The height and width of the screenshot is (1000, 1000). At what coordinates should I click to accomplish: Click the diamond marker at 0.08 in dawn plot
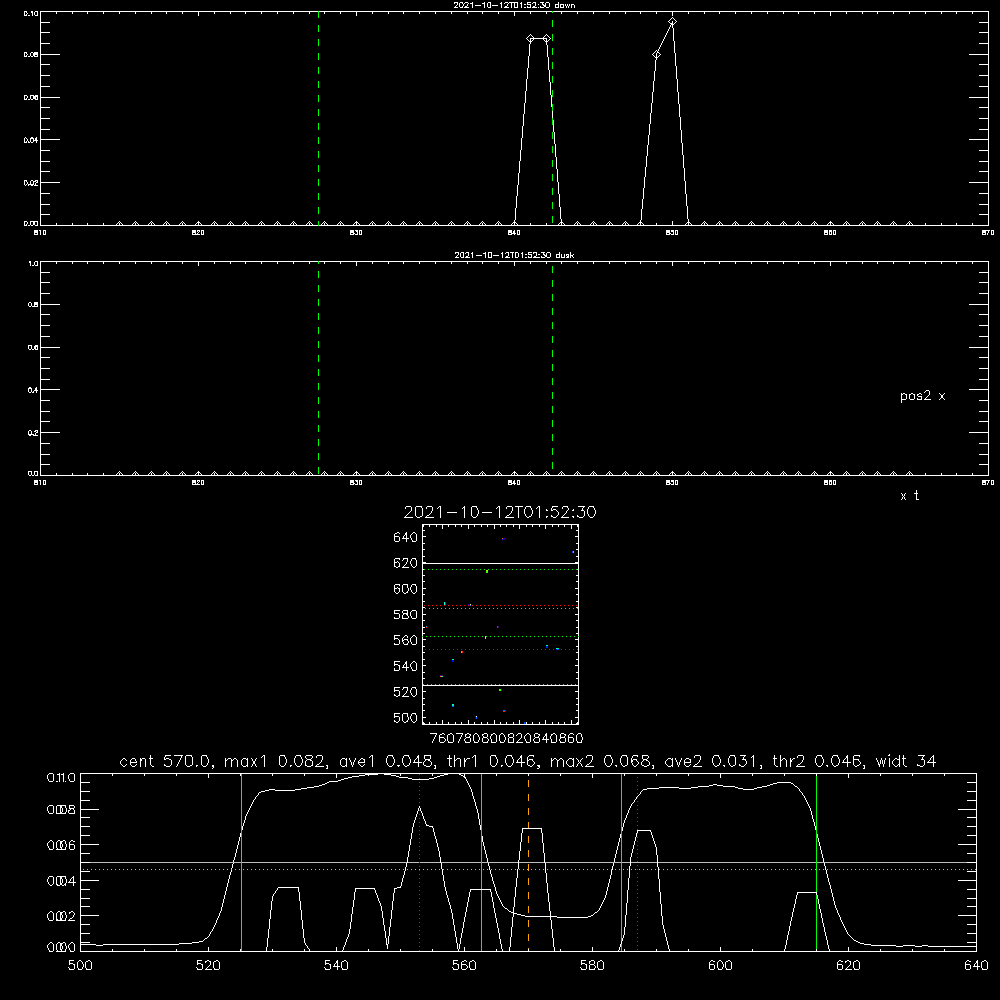coord(656,55)
